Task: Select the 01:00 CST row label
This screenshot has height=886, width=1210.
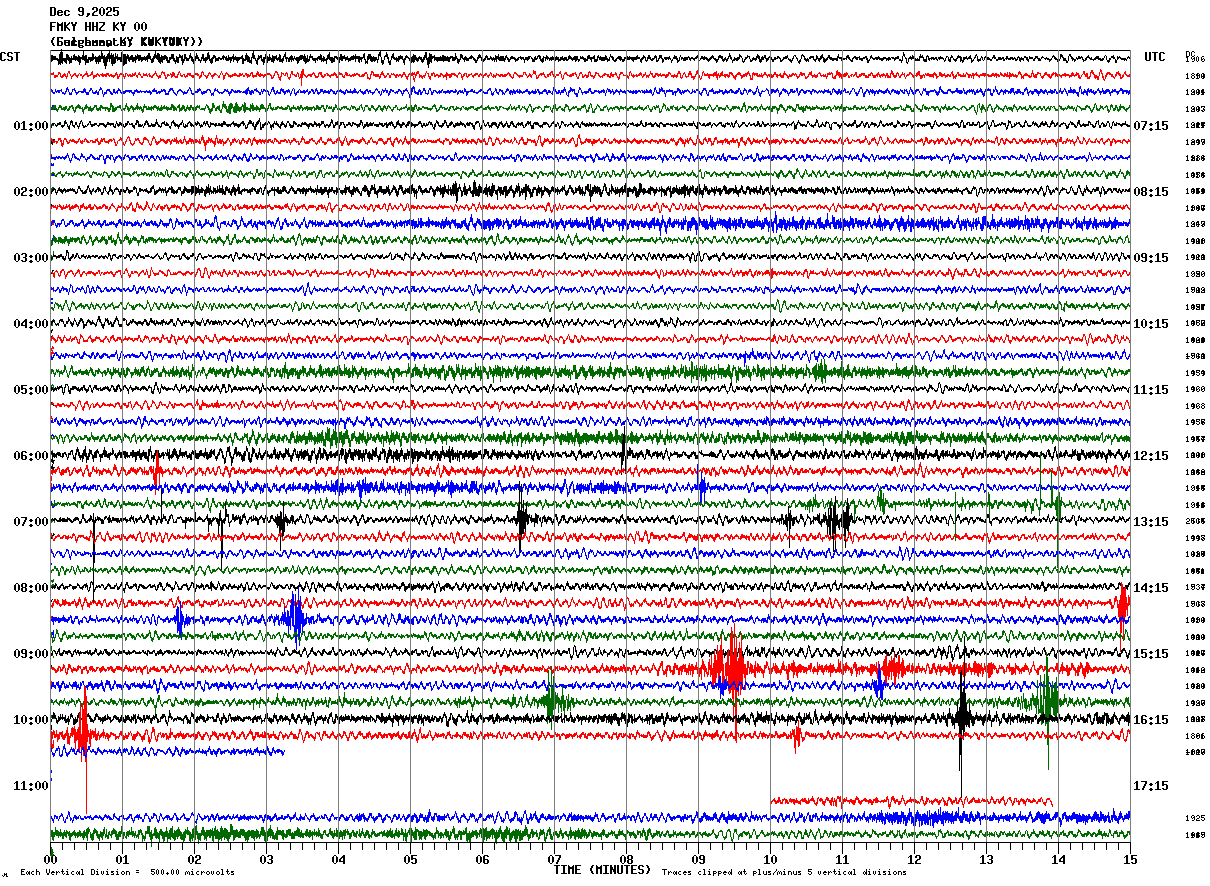Action: click(31, 126)
